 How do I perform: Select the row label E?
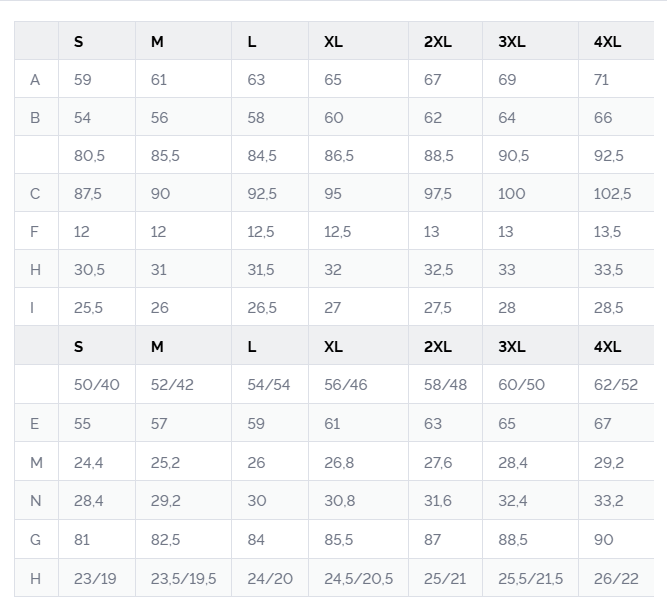(x=36, y=424)
